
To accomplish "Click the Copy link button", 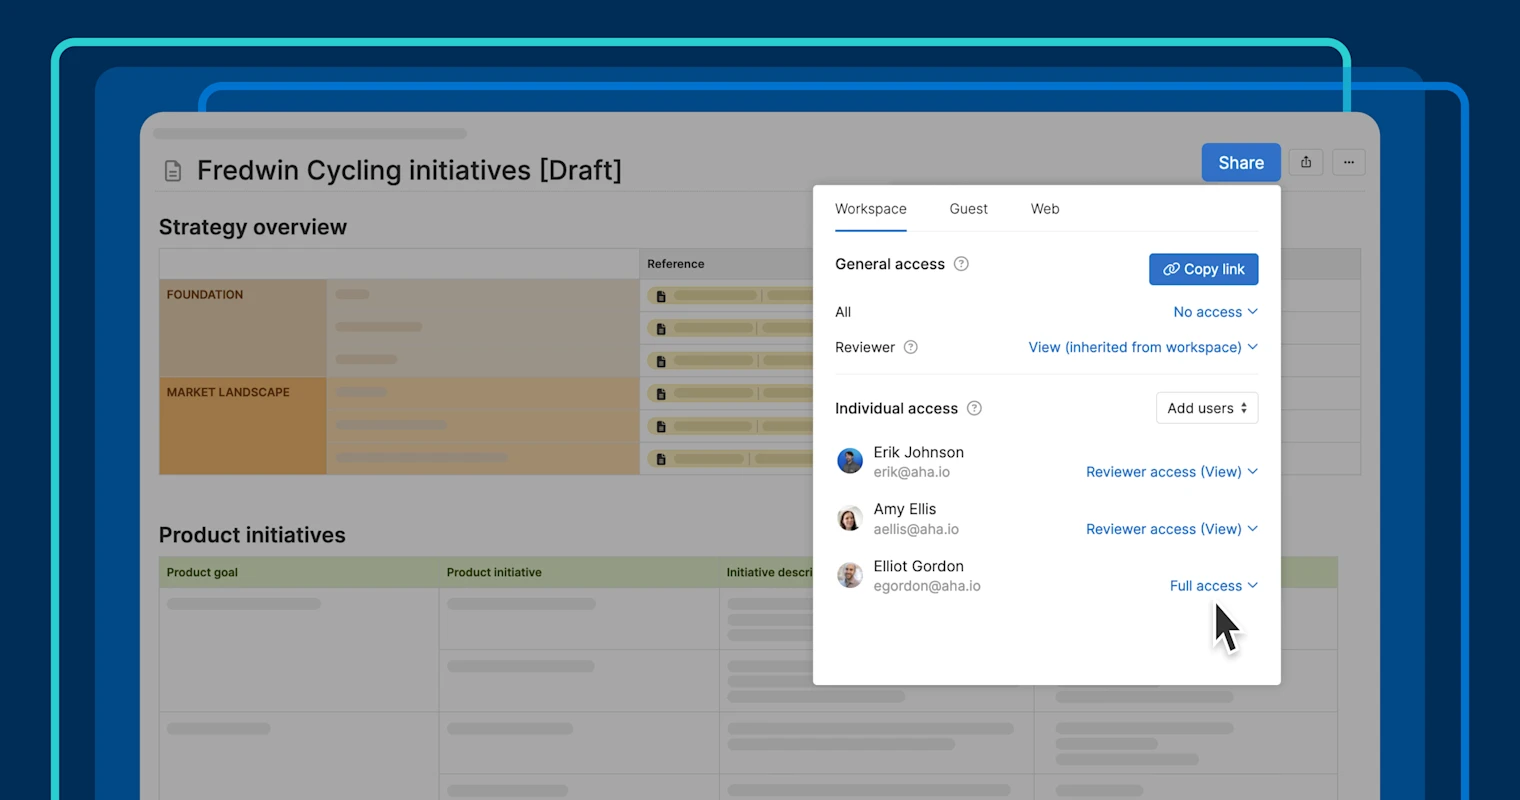I will click(x=1203, y=269).
